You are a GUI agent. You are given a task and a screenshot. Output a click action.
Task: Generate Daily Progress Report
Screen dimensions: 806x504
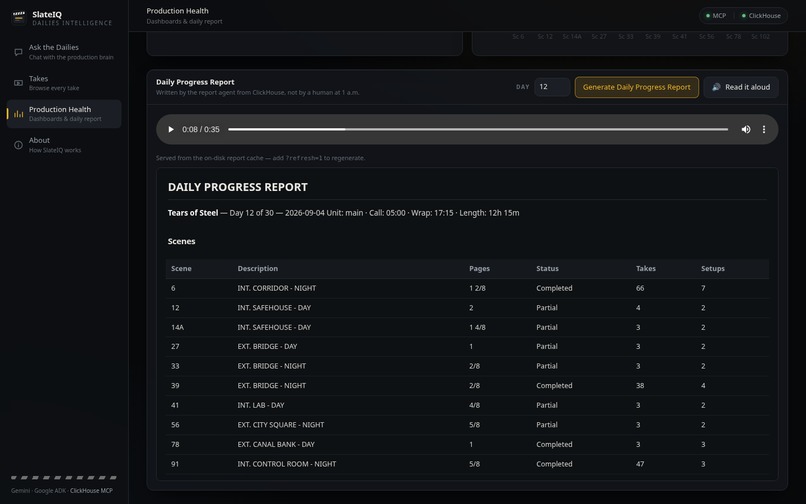[x=636, y=87]
